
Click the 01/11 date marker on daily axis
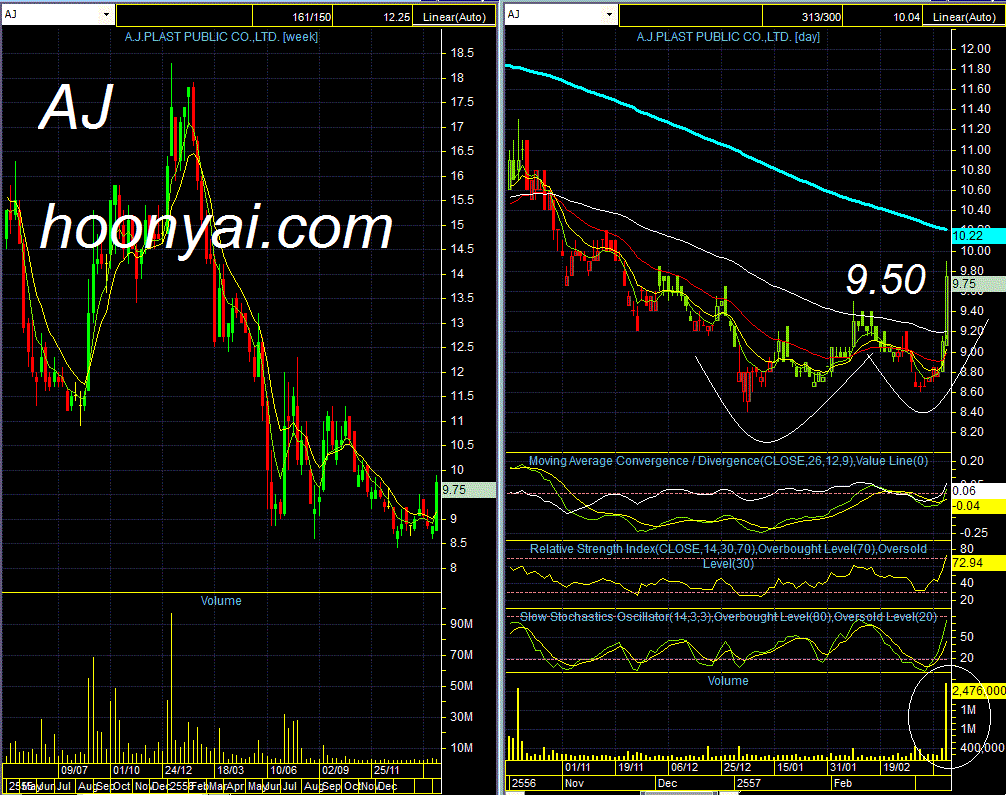[577, 767]
